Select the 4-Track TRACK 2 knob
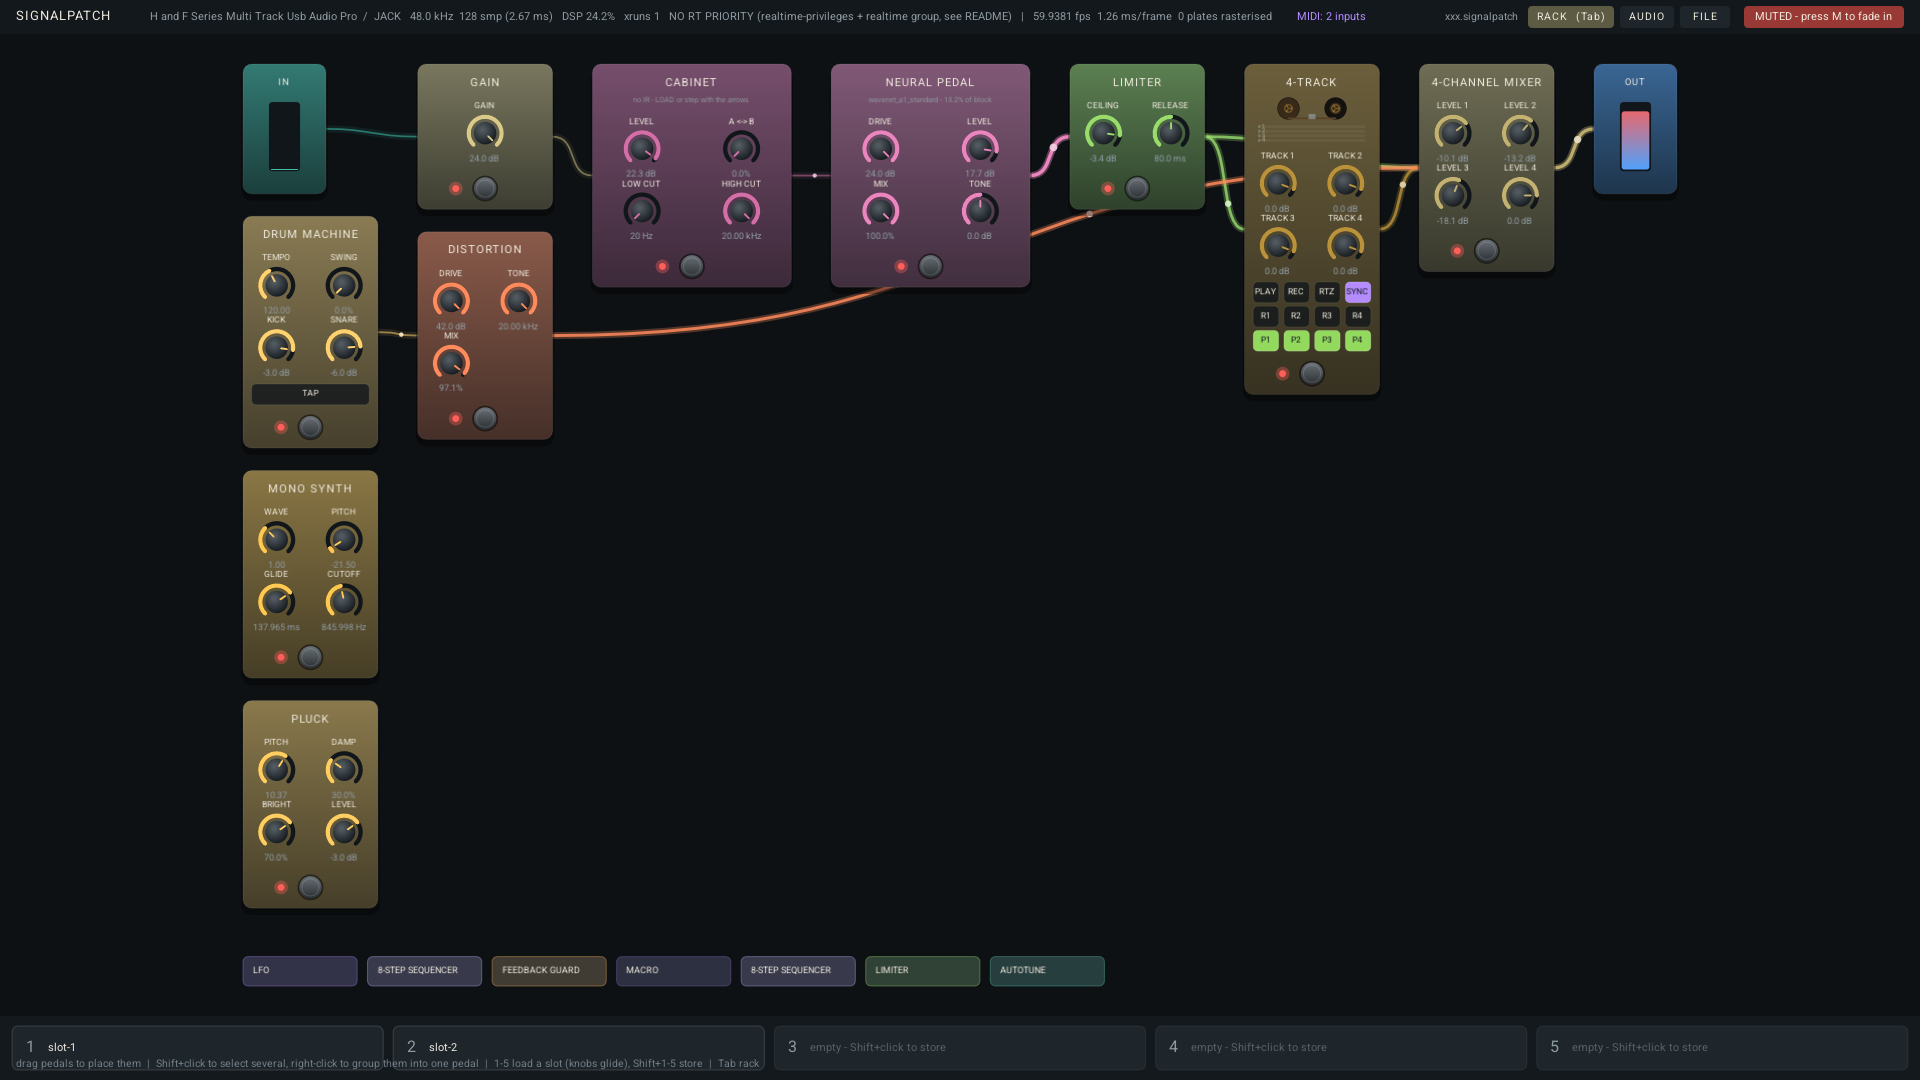The width and height of the screenshot is (1920, 1080). click(x=1345, y=183)
